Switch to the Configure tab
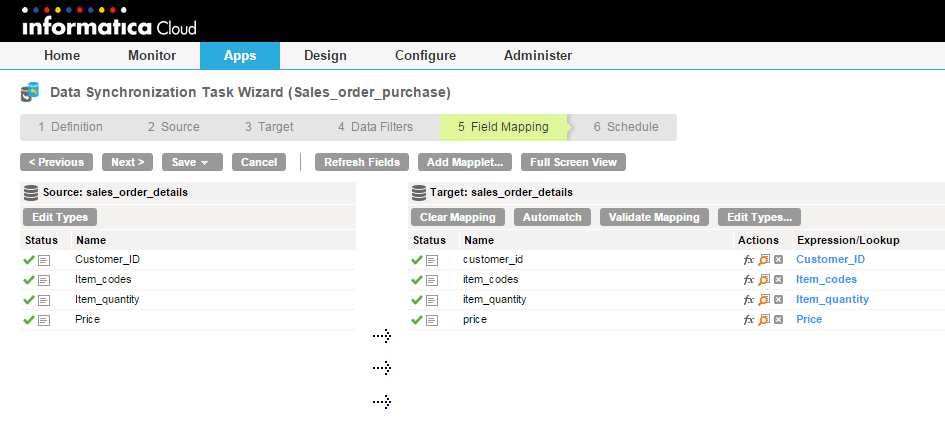This screenshot has width=945, height=434. pyautogui.click(x=425, y=55)
